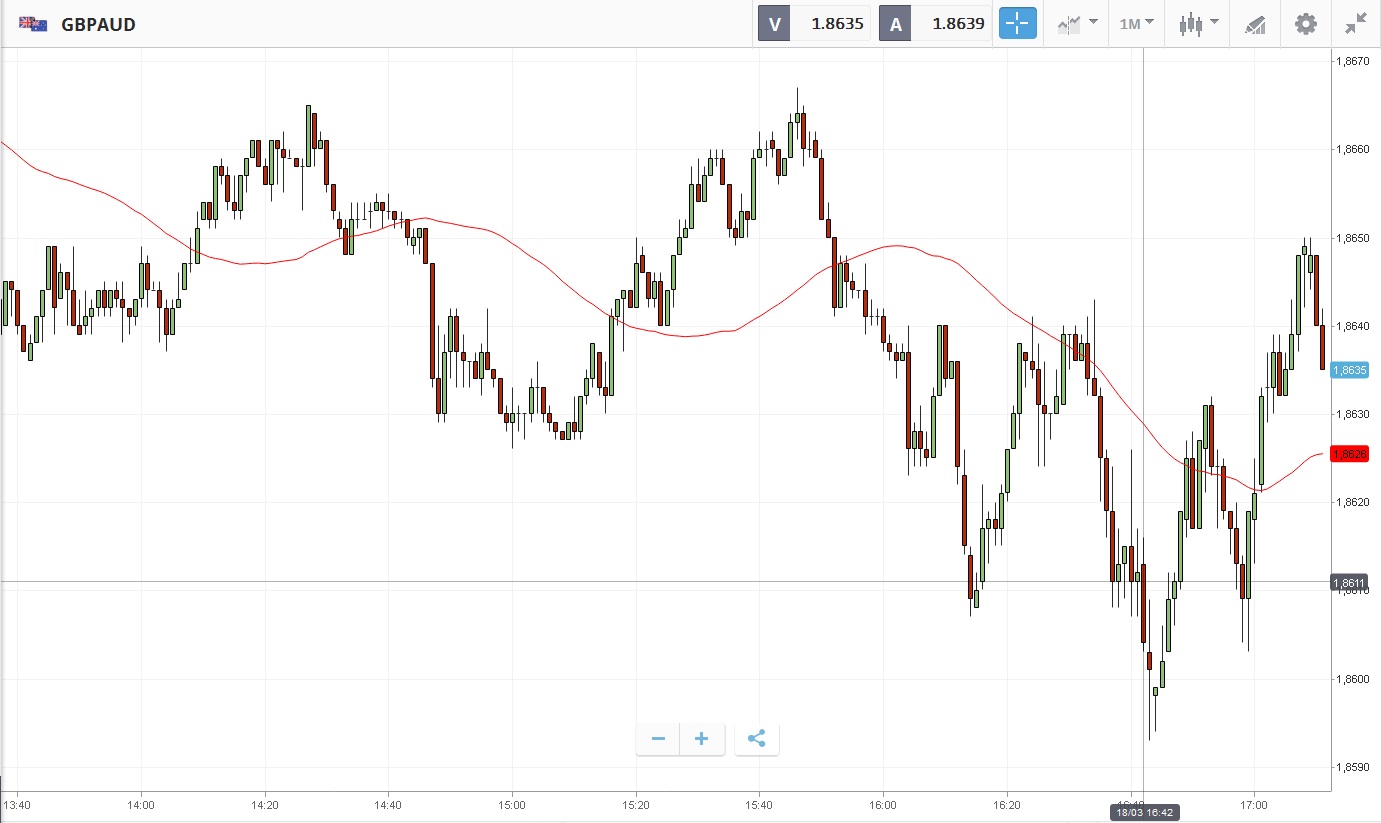Click the sell (V) button at 1.8635
Viewport: 1381px width, 823px height.
click(x=814, y=24)
